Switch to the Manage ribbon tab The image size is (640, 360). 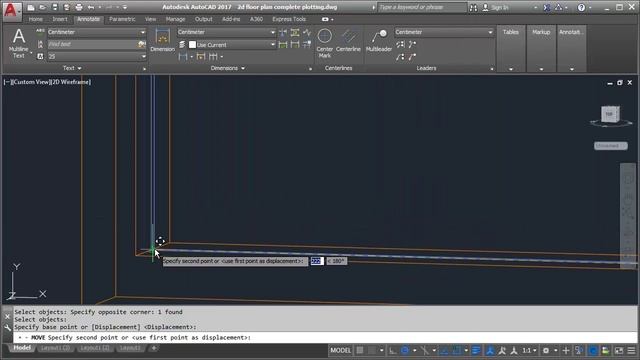(x=176, y=19)
